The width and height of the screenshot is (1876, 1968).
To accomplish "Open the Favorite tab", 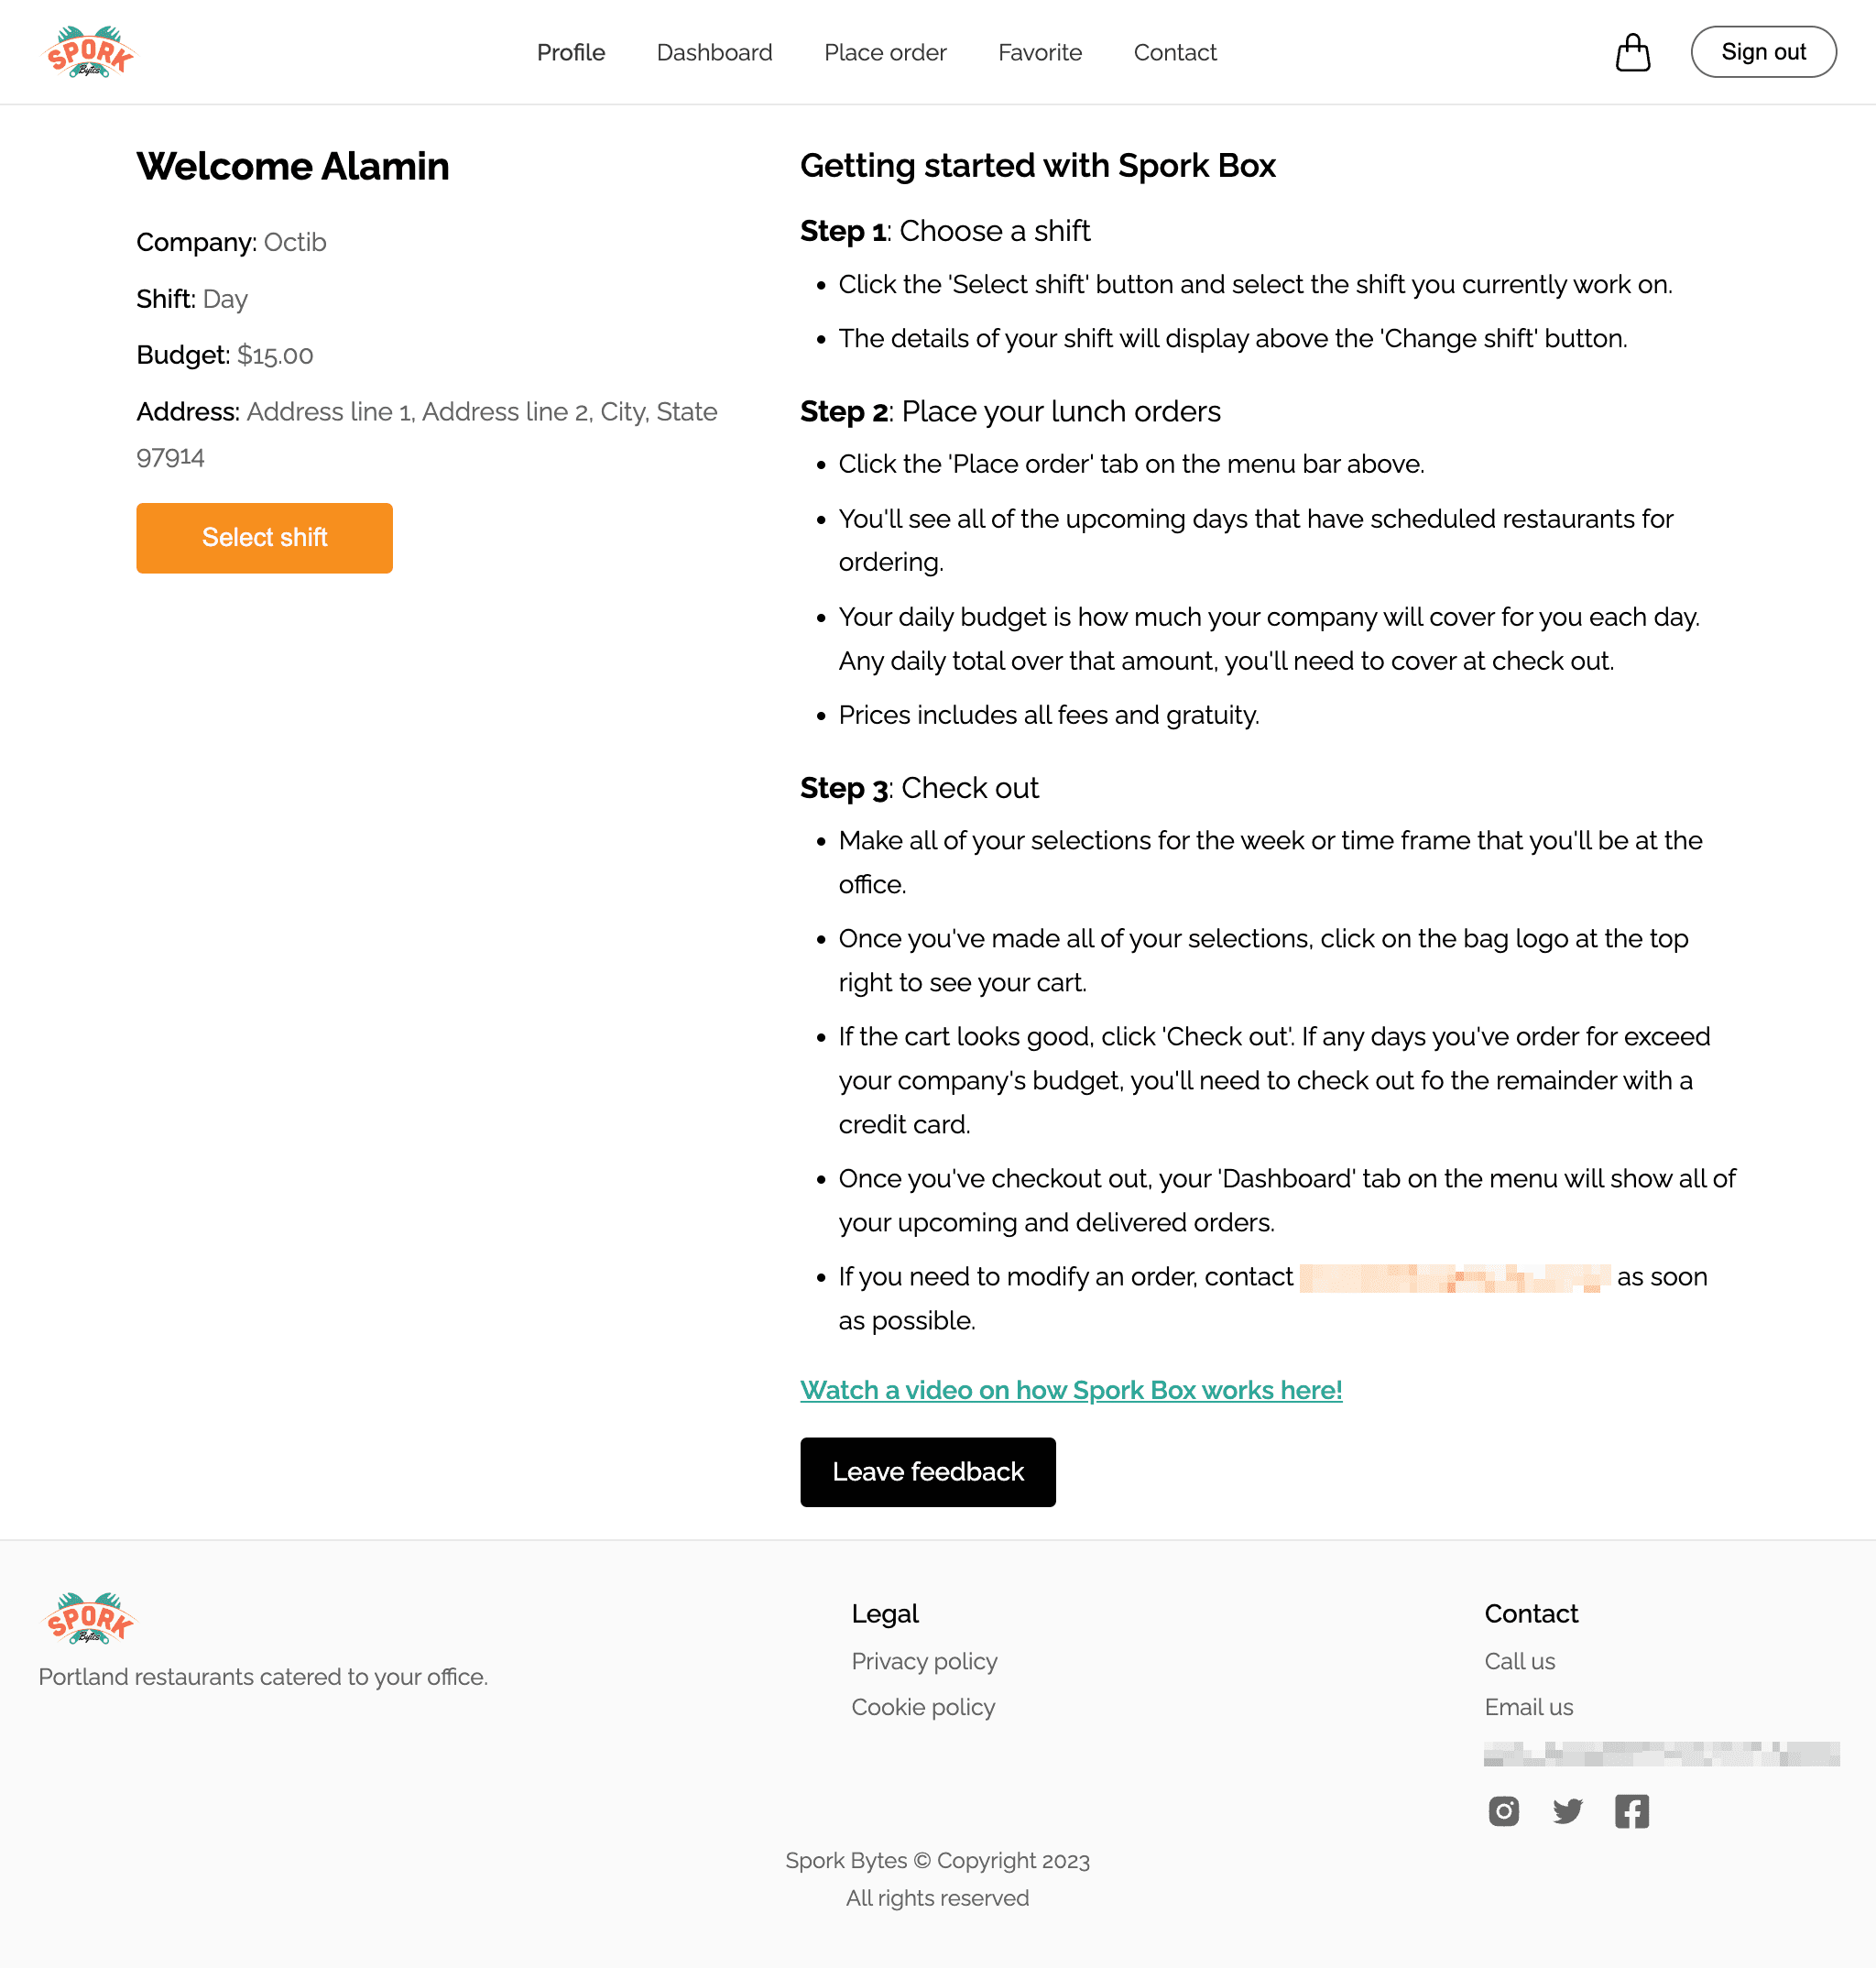I will (x=1040, y=52).
